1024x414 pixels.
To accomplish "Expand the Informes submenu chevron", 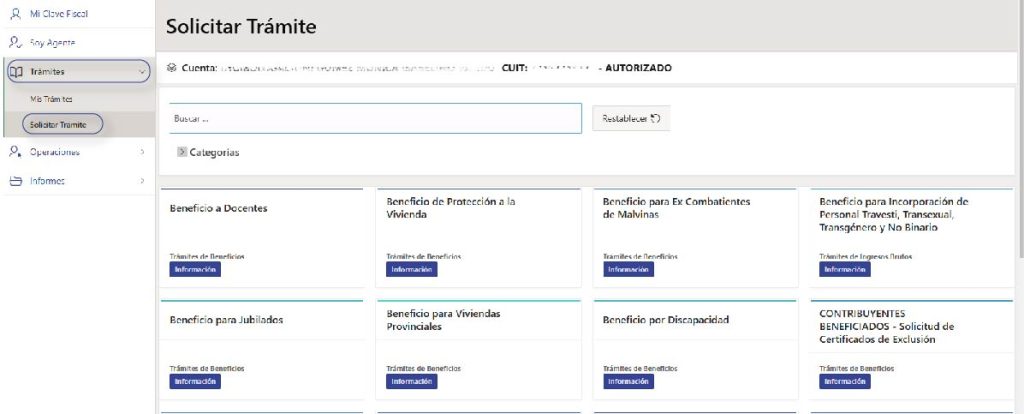I will coord(142,181).
